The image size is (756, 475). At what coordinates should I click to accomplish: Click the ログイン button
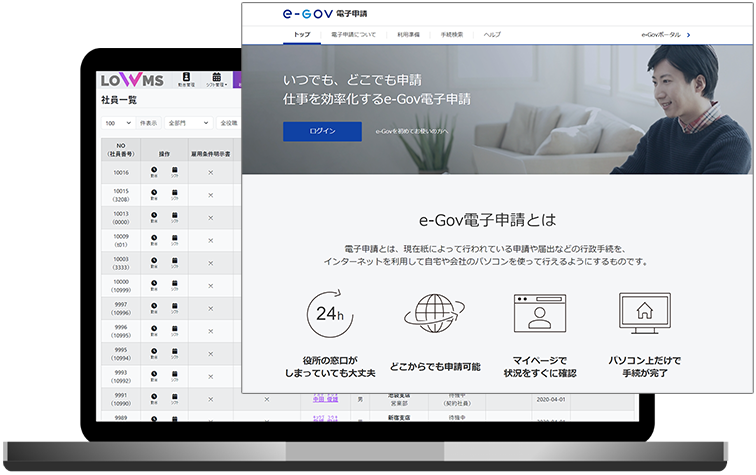point(322,131)
